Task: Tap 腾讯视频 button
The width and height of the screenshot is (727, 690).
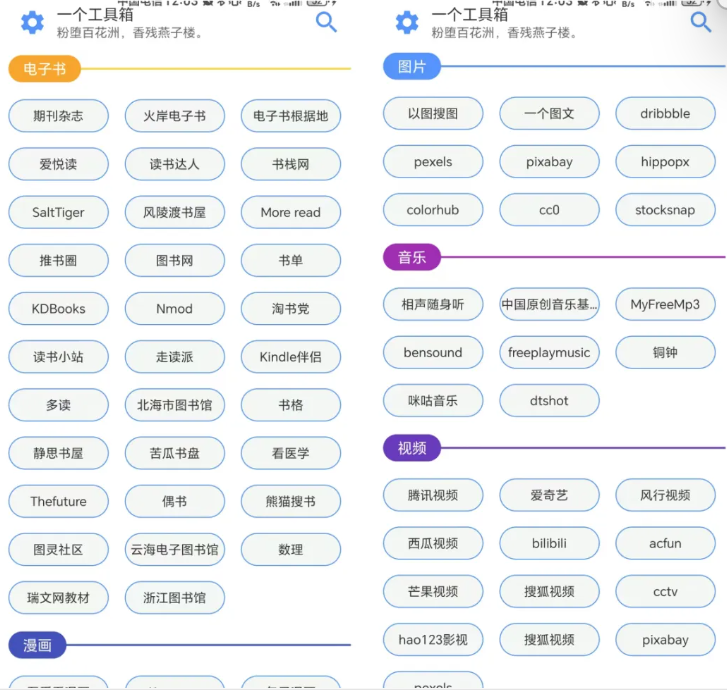Action: coord(433,495)
